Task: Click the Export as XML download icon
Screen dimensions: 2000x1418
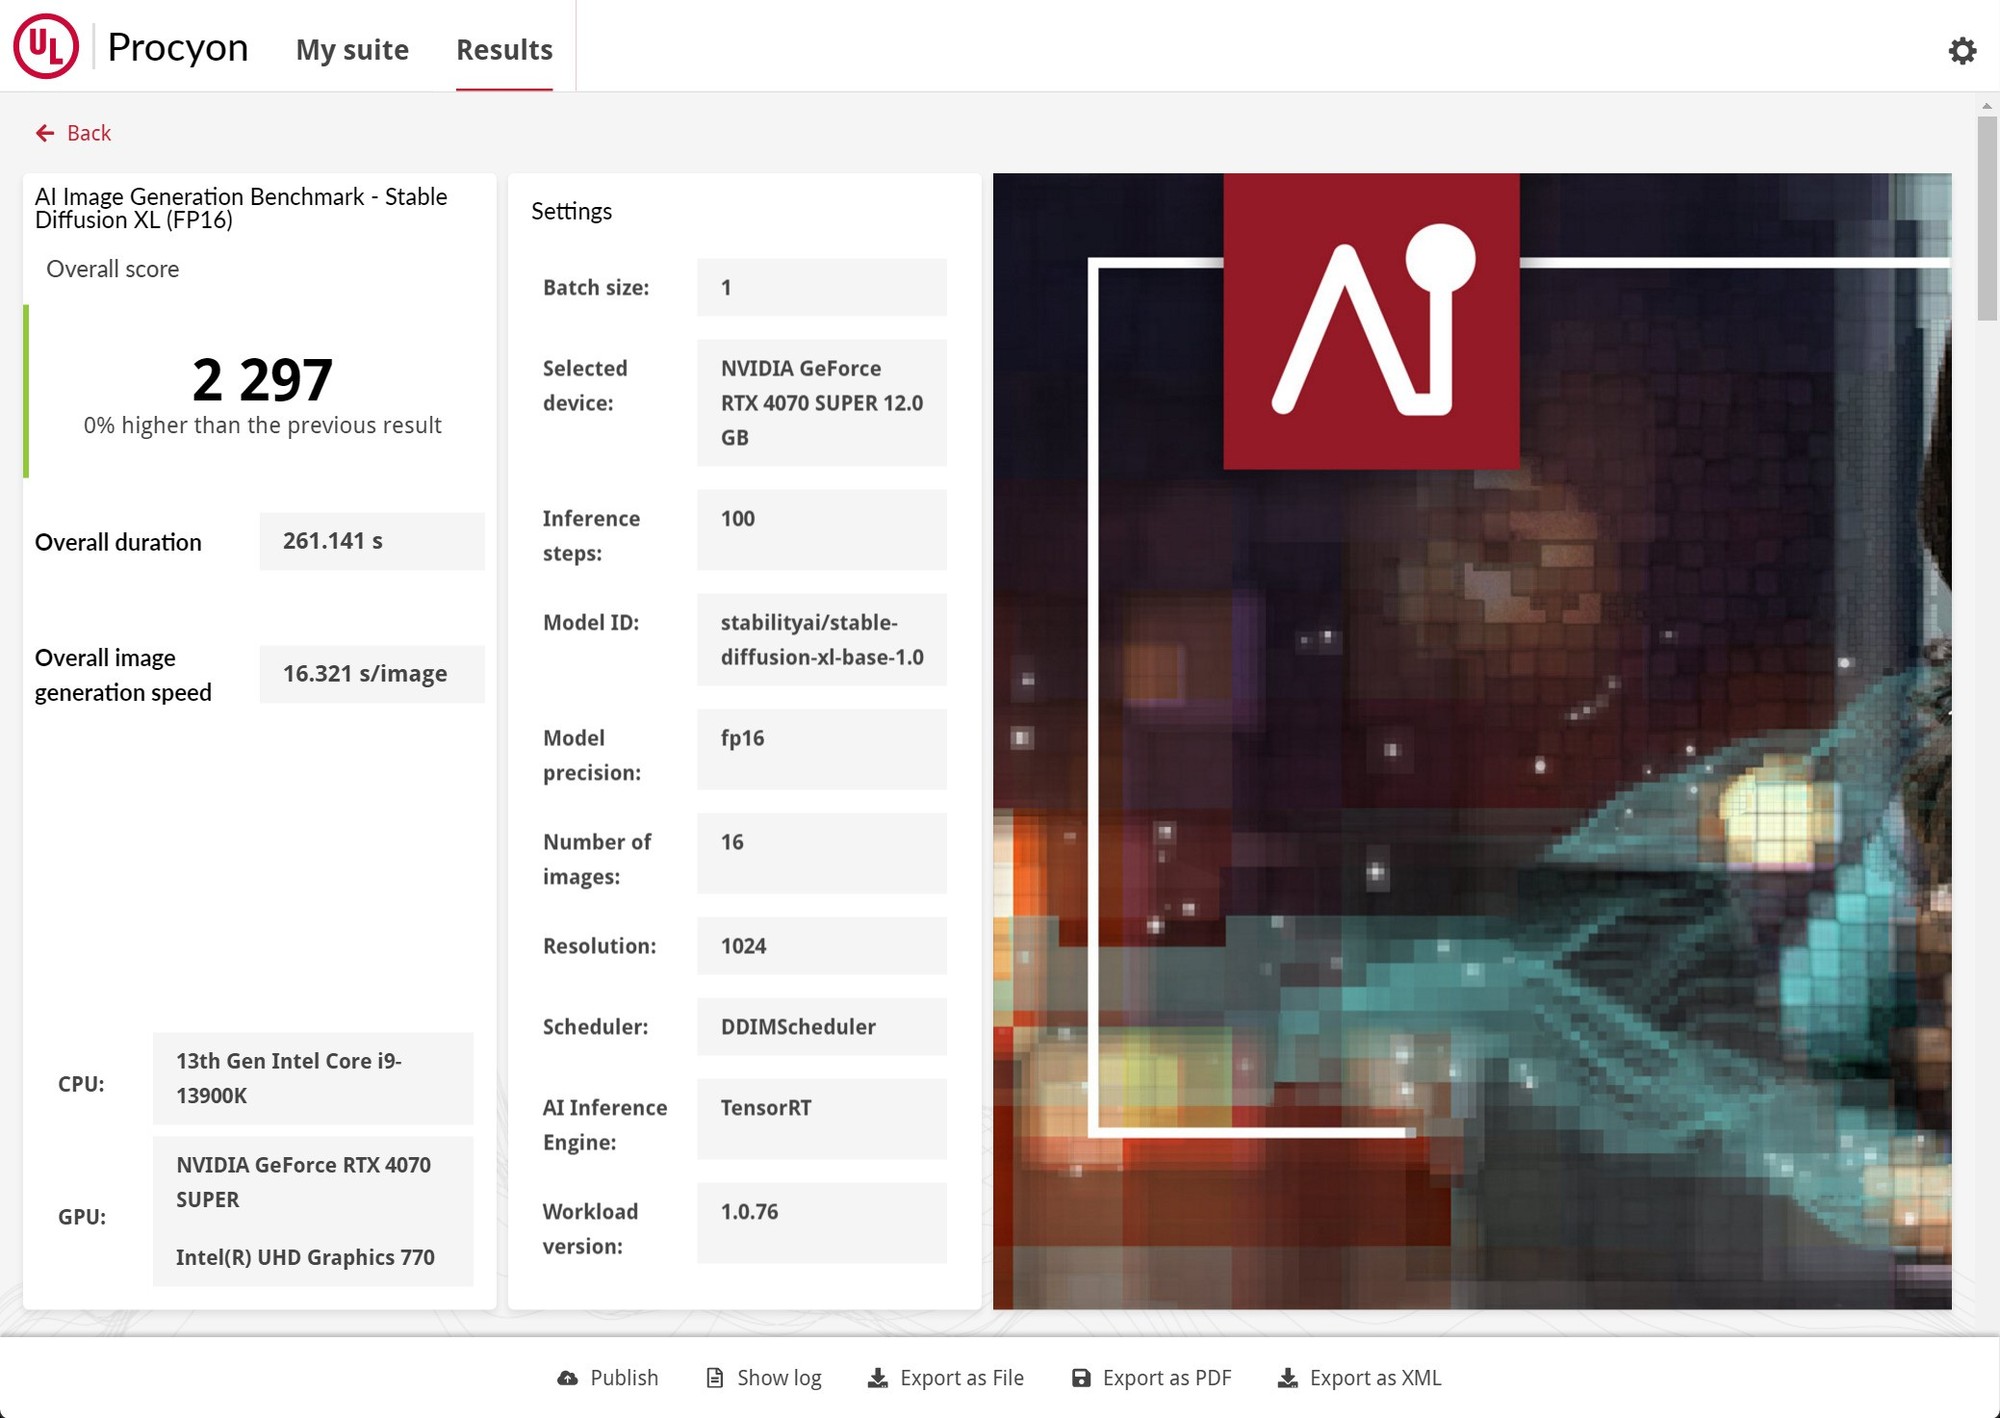Action: click(1288, 1378)
